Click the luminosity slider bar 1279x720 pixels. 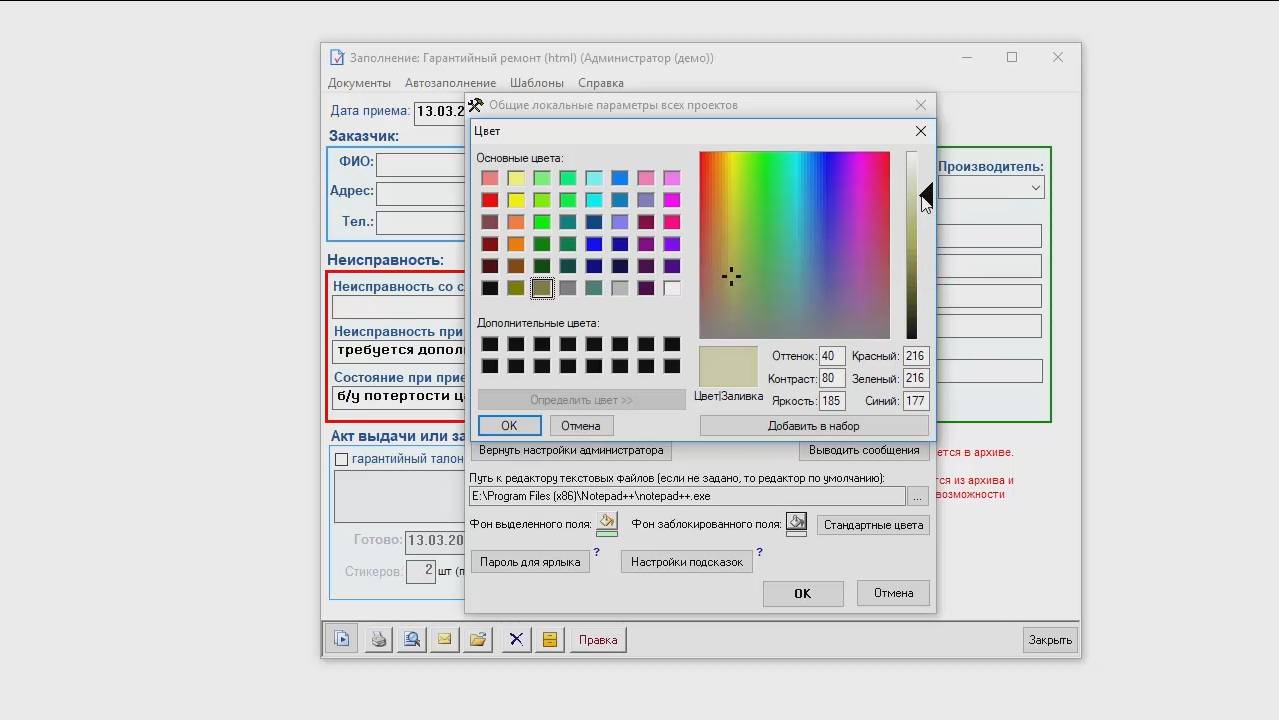pos(912,245)
